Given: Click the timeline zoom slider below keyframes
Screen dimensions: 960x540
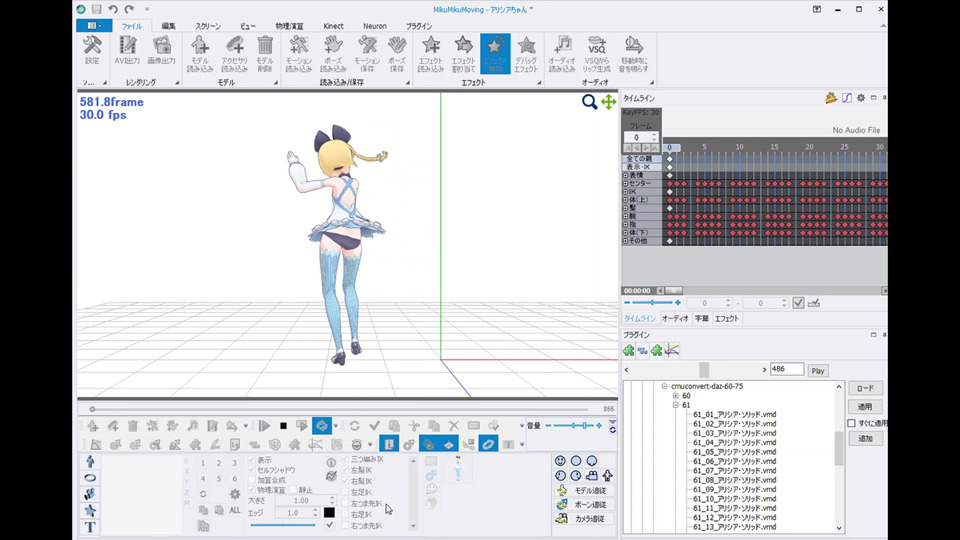Looking at the screenshot, I should (x=653, y=302).
